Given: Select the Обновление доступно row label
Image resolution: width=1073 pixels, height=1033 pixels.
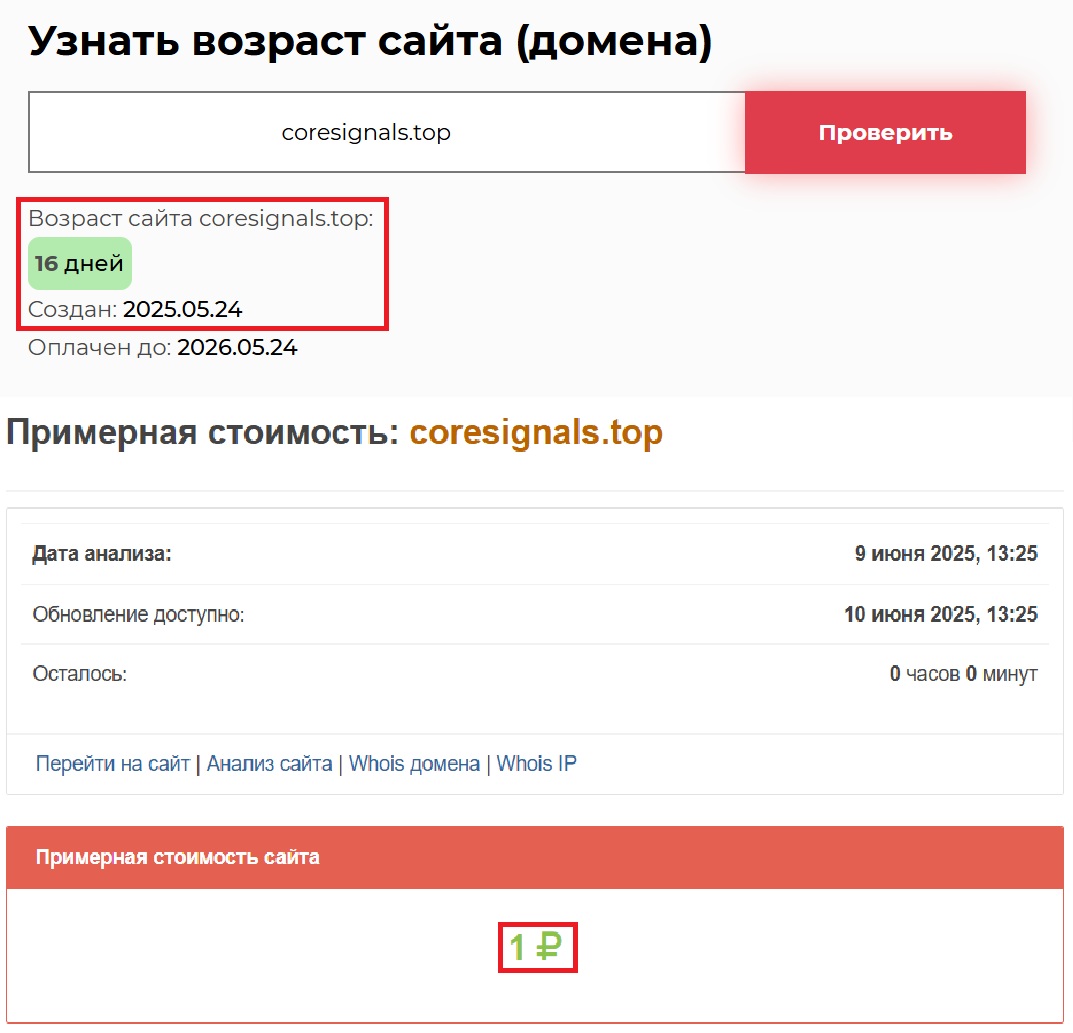Looking at the screenshot, I should 138,614.
